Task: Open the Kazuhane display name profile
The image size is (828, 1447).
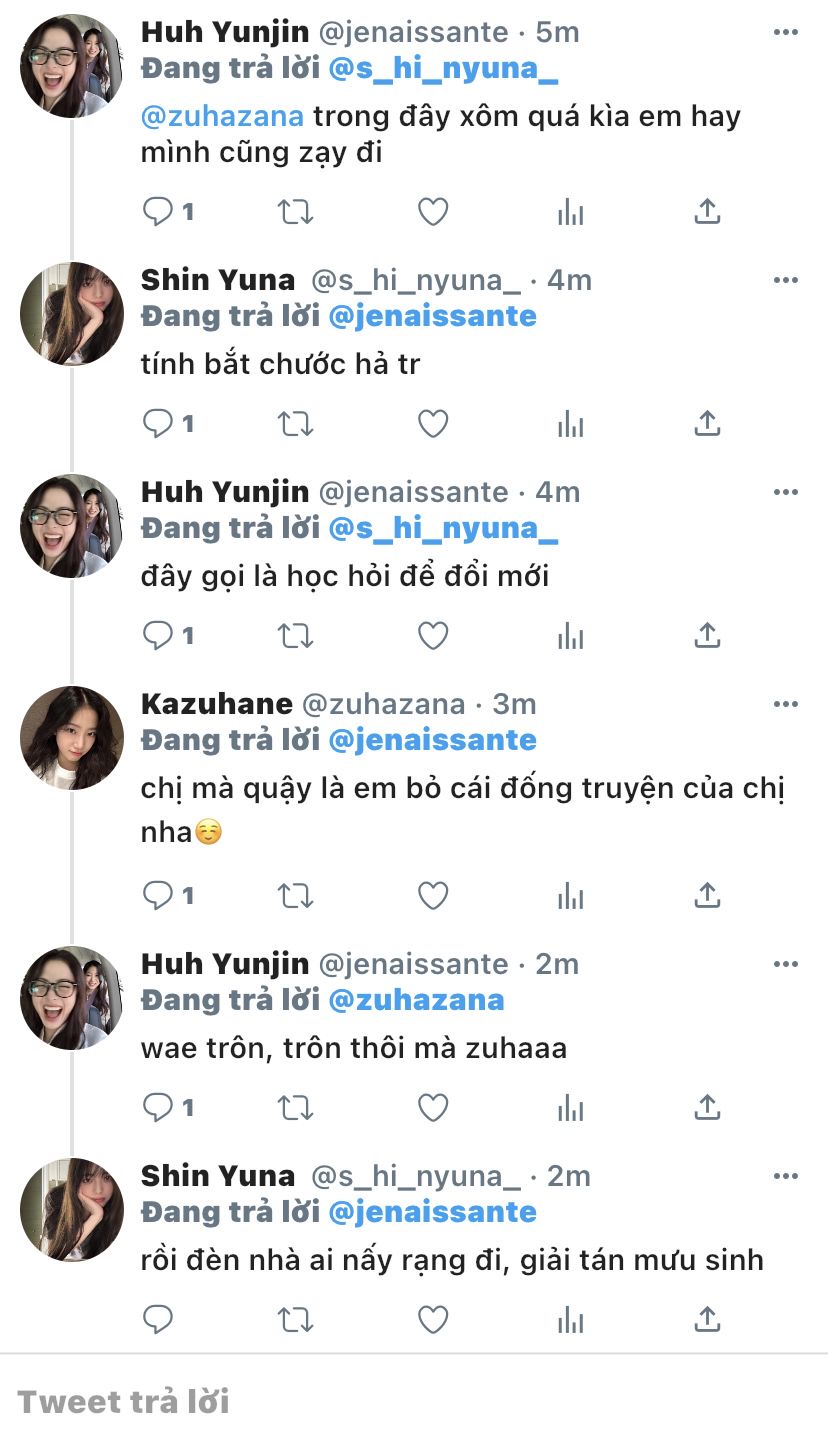Action: point(216,704)
